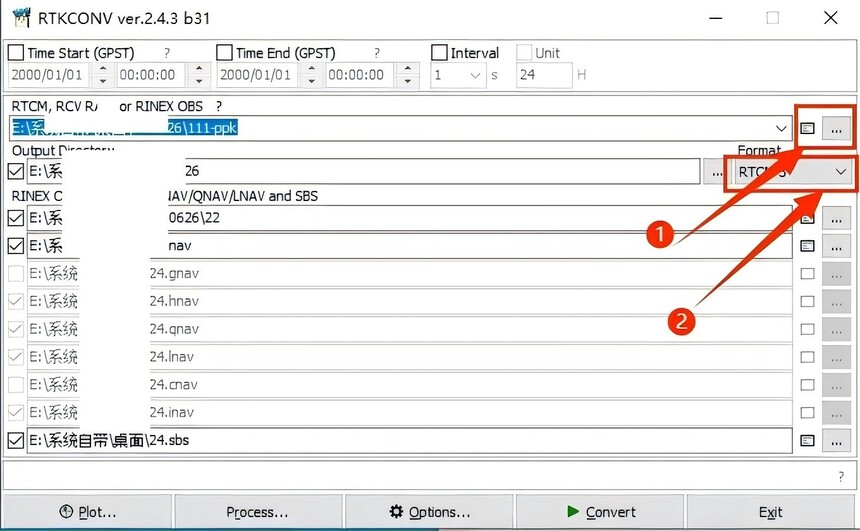Click the view icon in the 24.inav row

807,413
